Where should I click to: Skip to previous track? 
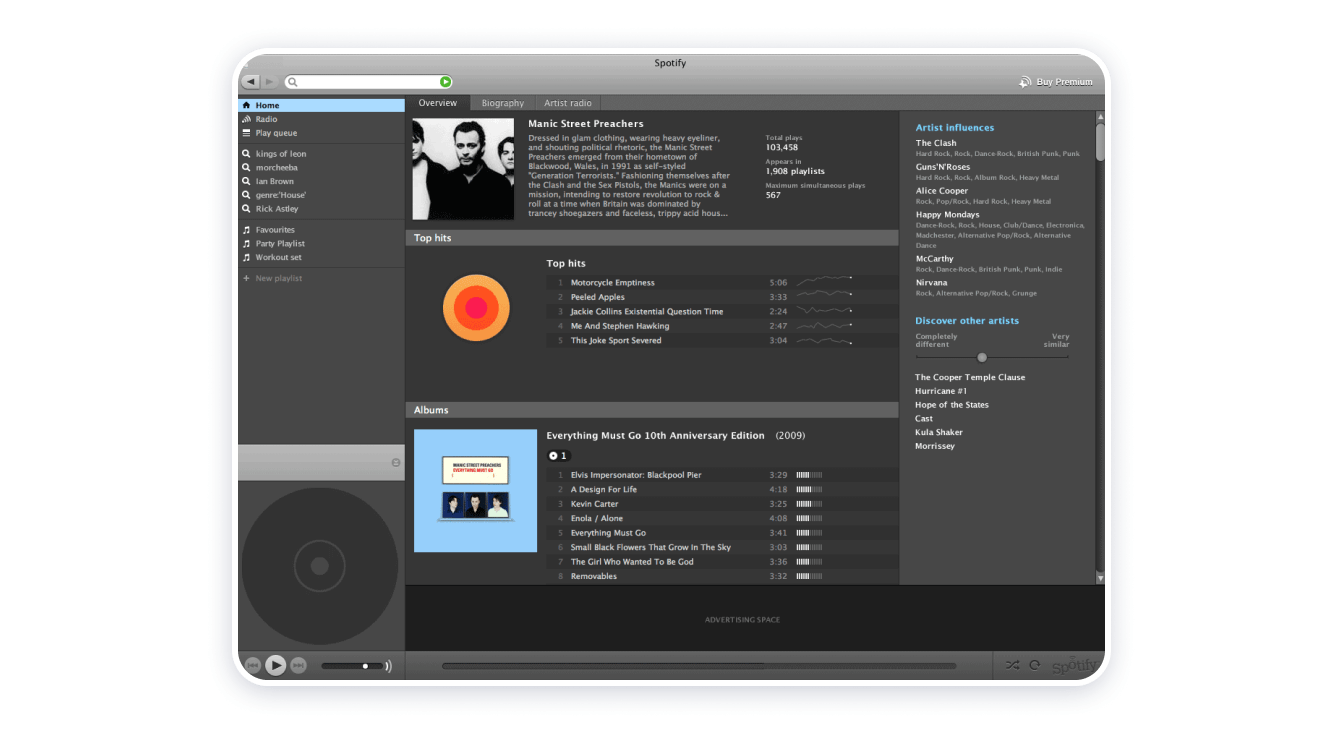253,665
